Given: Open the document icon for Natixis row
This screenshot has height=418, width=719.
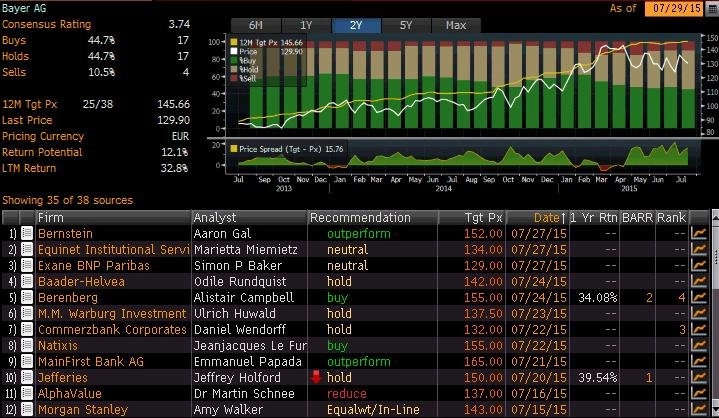Looking at the screenshot, I should click(x=27, y=346).
